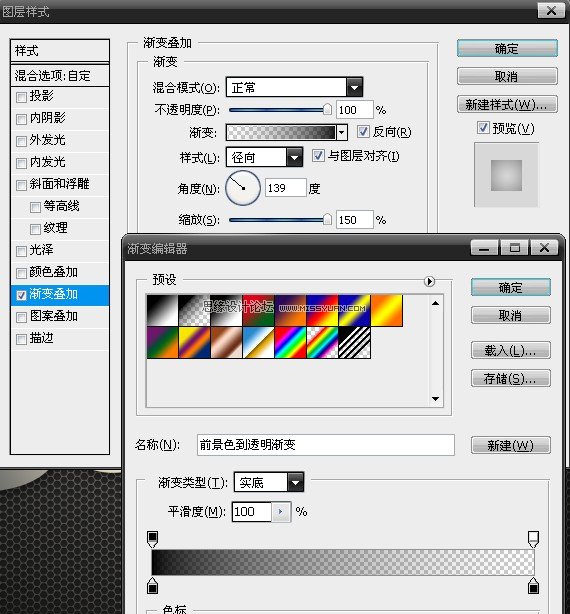Select the right color stop below gradient bar
Screen dimensions: 570x614
coord(533,585)
